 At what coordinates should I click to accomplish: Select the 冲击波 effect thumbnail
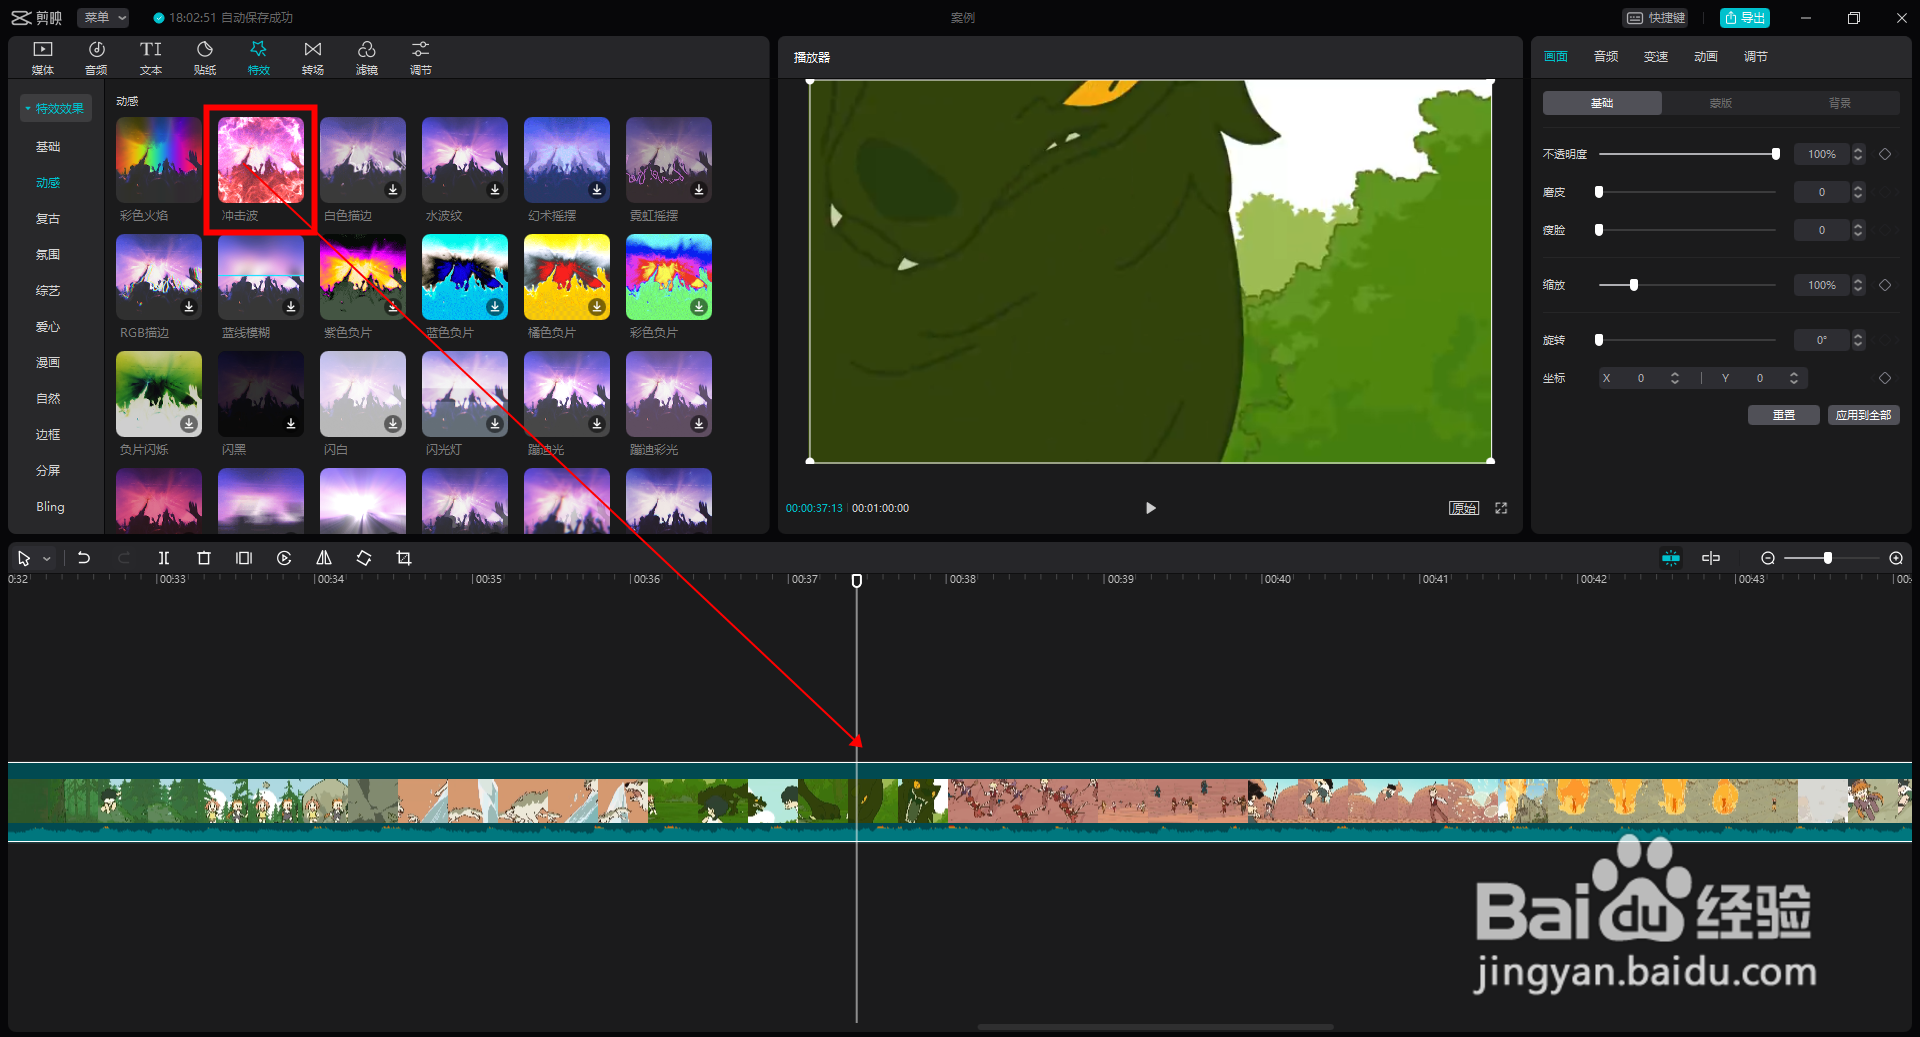tap(261, 160)
